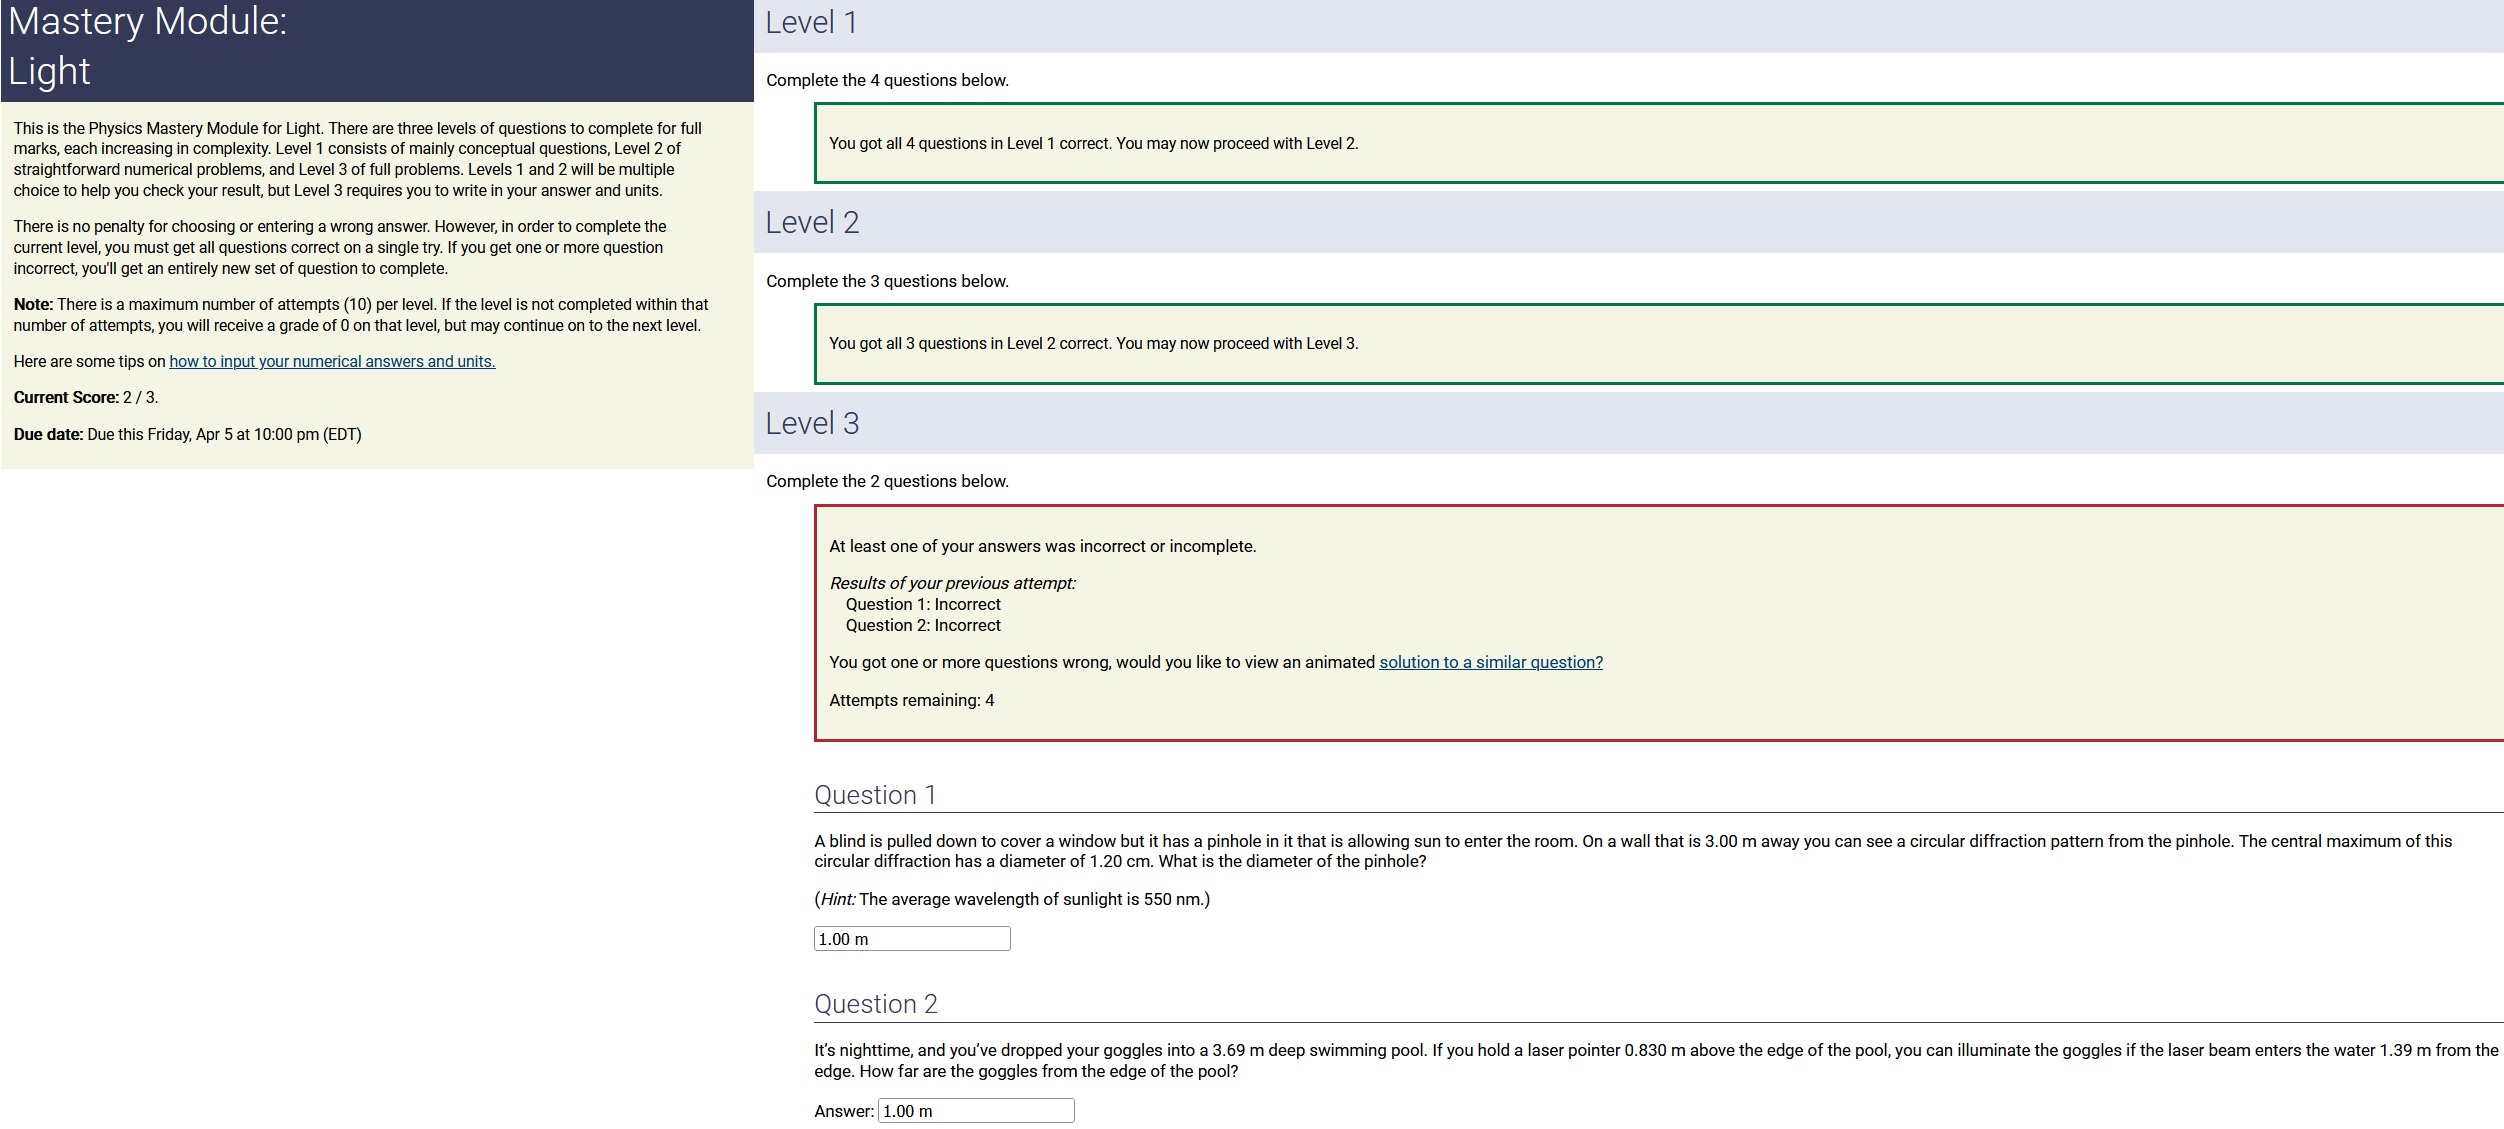
Task: Click the Level 2 all-correct success message
Action: pyautogui.click(x=1093, y=343)
